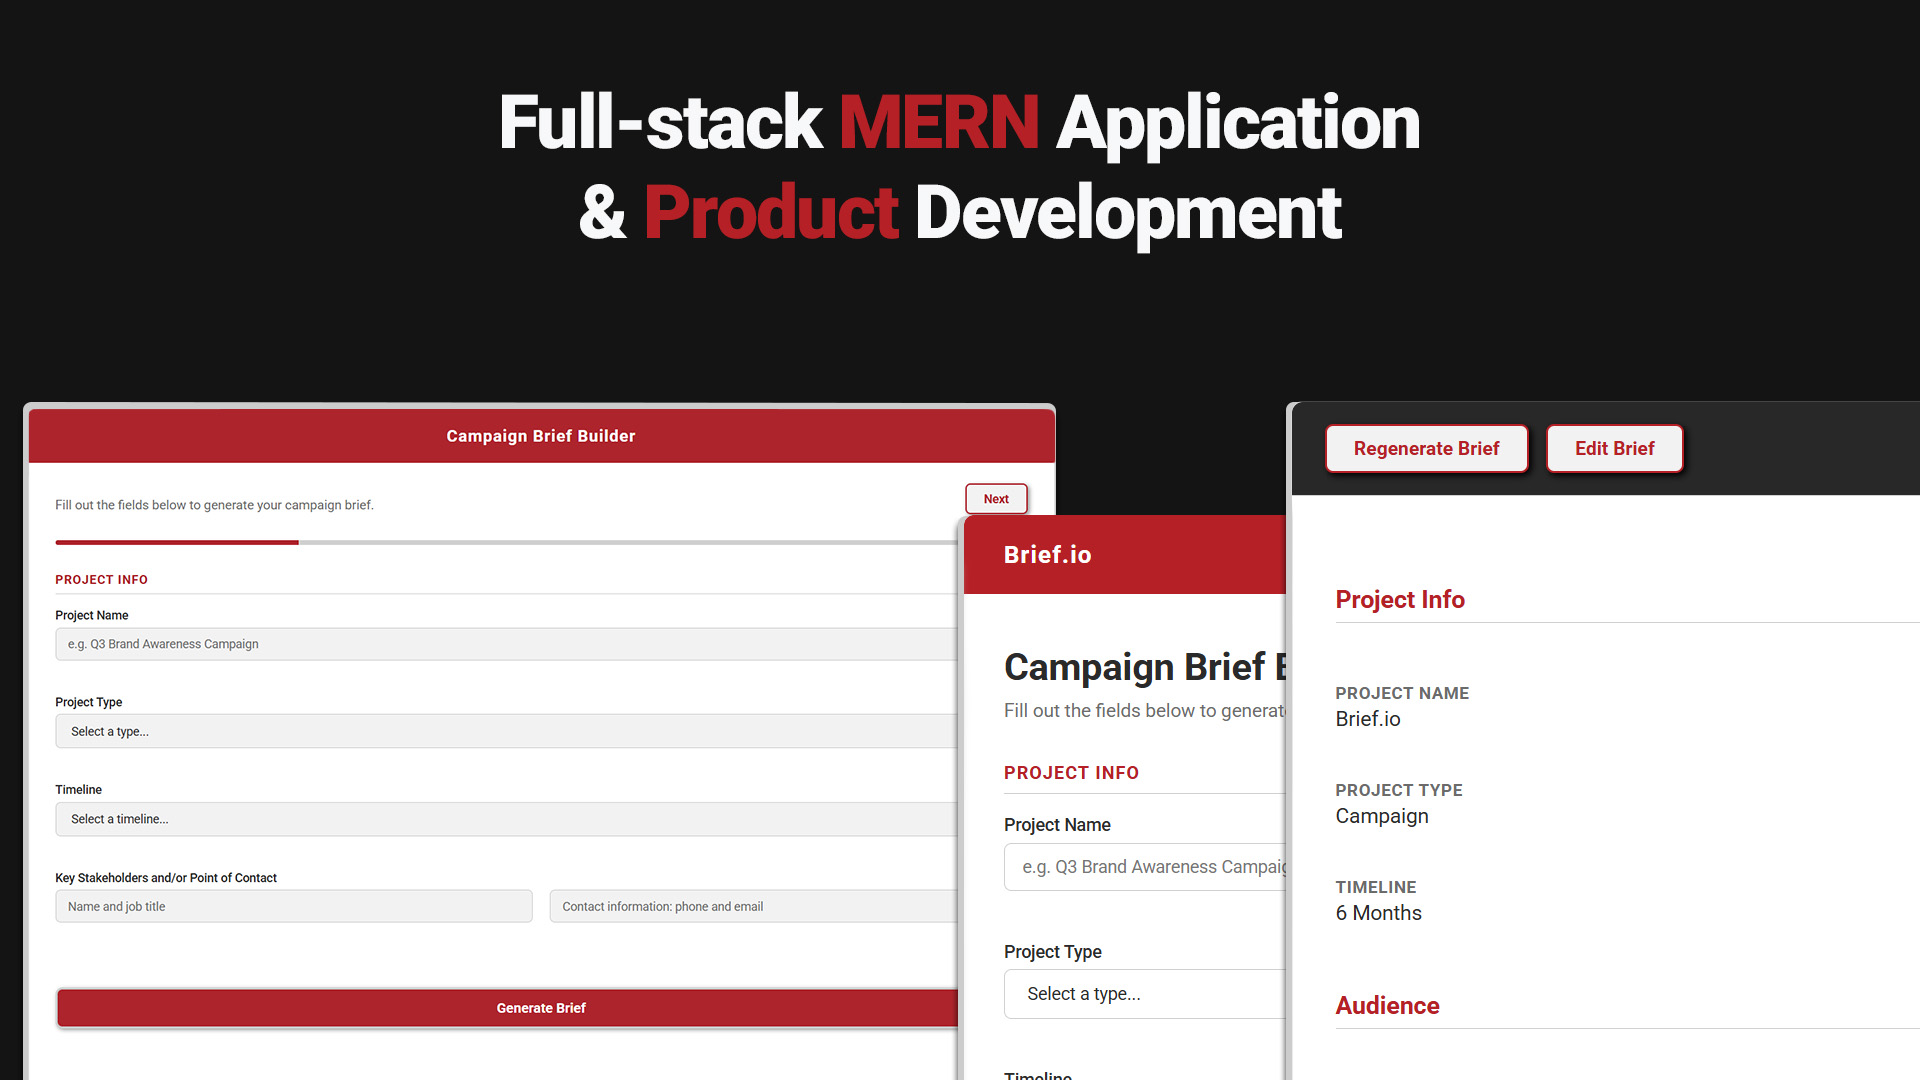This screenshot has height=1080, width=1920.
Task: Focus the 'Name and job title' input
Action: [294, 906]
